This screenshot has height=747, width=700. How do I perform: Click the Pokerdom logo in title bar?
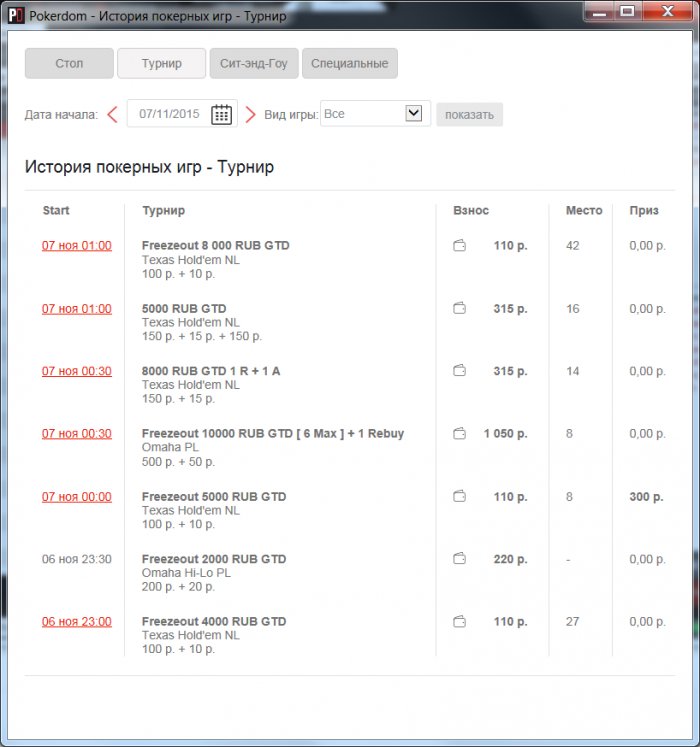(16, 15)
